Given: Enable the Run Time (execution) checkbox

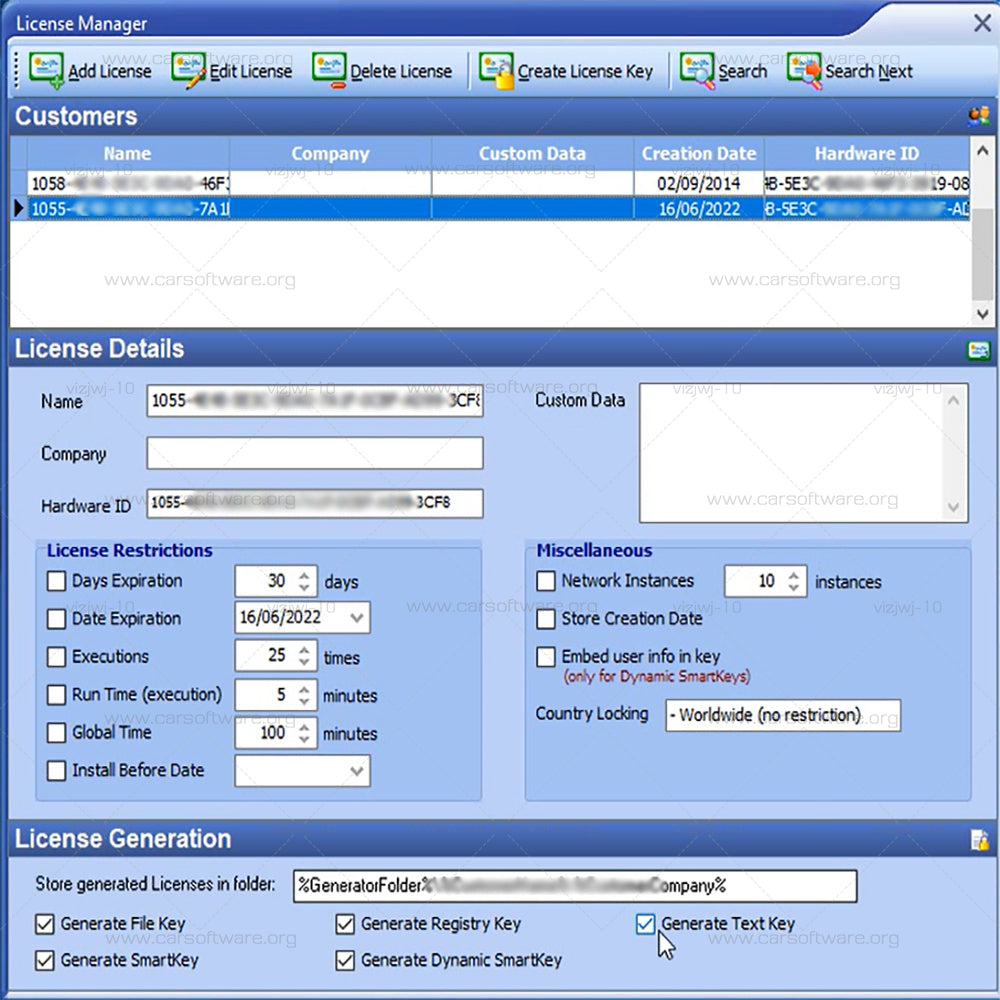Looking at the screenshot, I should [56, 695].
